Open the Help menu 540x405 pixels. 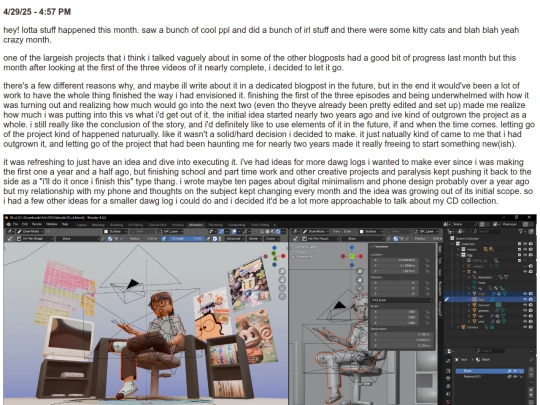[65, 225]
